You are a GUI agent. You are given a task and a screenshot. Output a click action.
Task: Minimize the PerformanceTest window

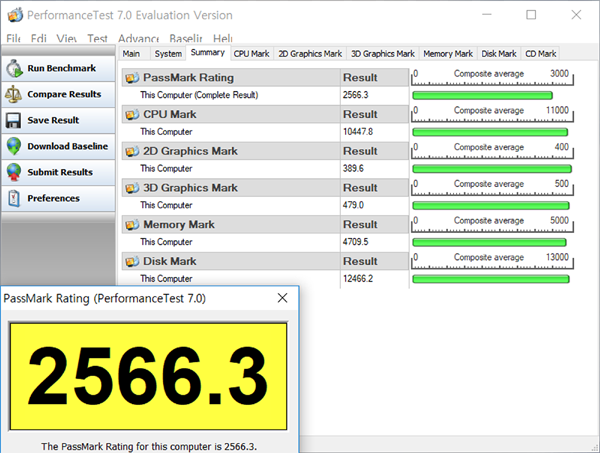click(x=487, y=15)
